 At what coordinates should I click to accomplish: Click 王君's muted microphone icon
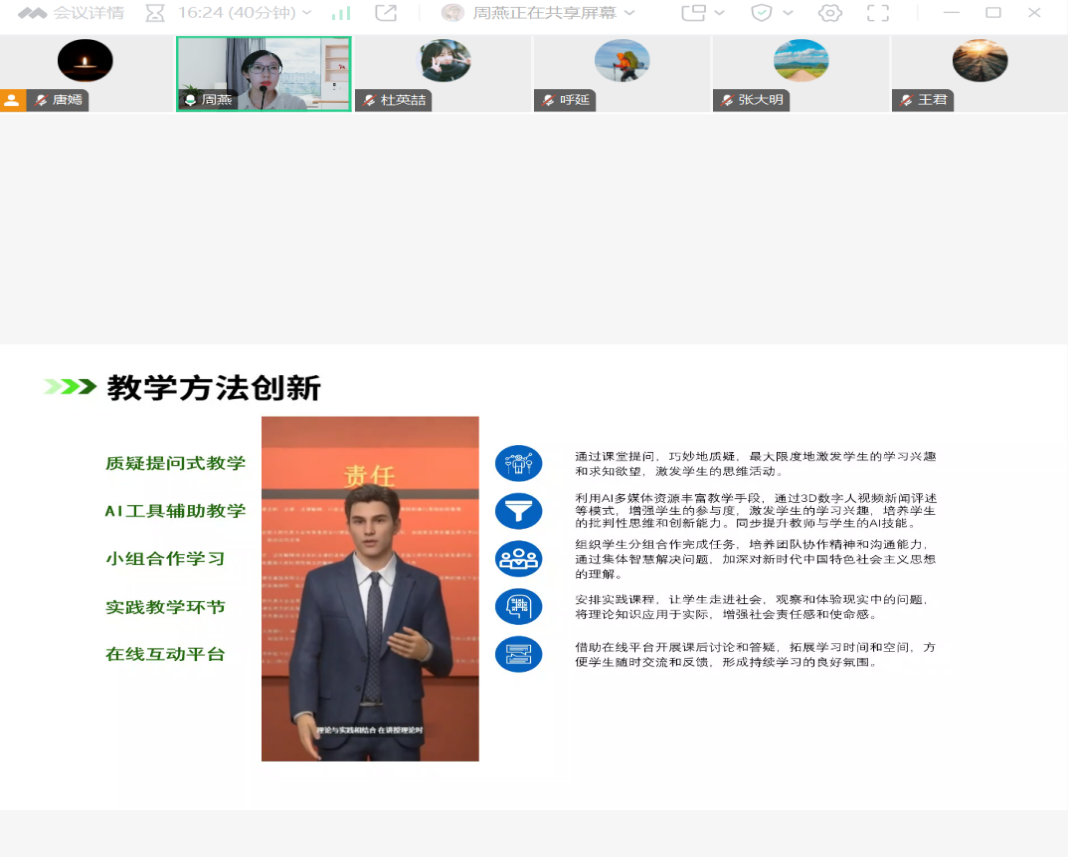[x=907, y=100]
